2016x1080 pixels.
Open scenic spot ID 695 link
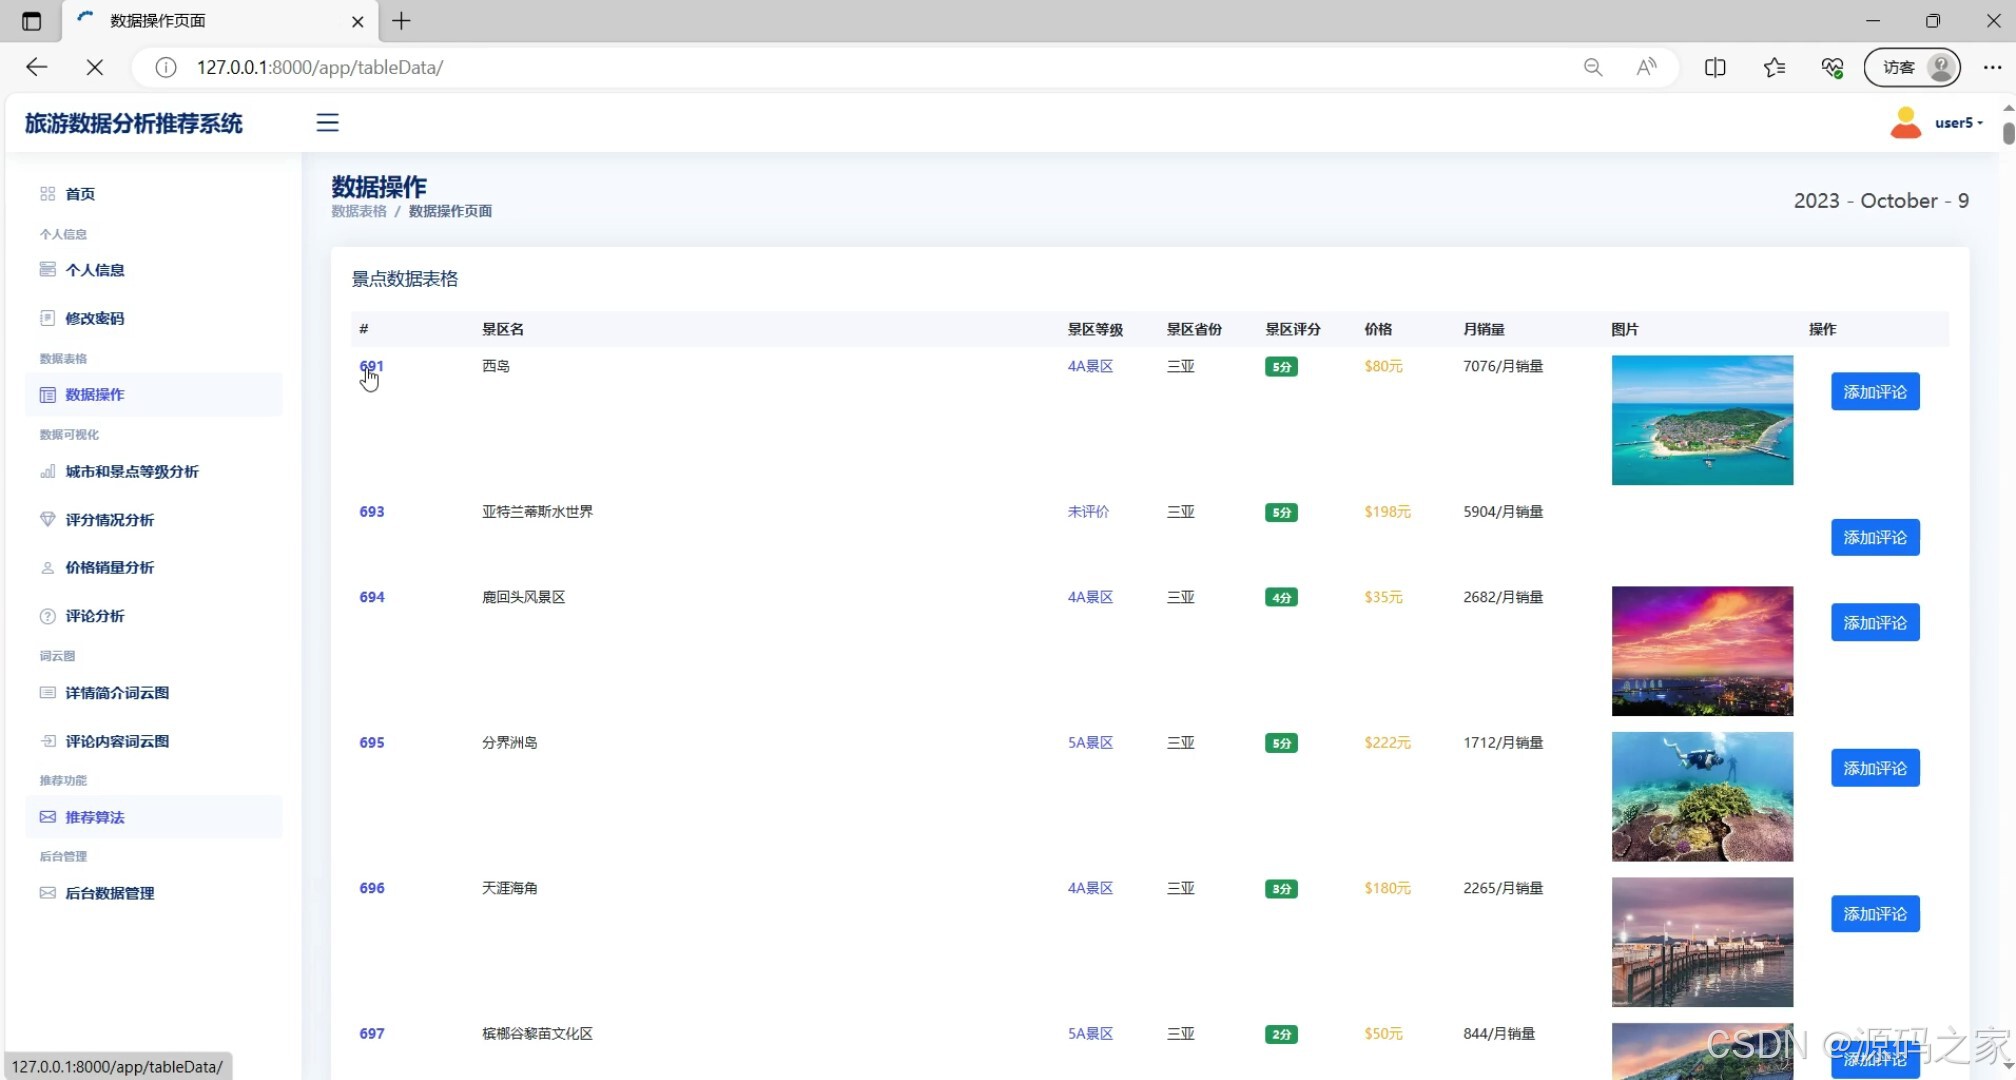(x=371, y=742)
